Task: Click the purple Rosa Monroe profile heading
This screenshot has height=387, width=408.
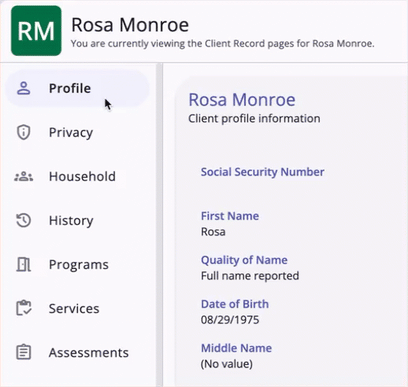Action: (242, 100)
